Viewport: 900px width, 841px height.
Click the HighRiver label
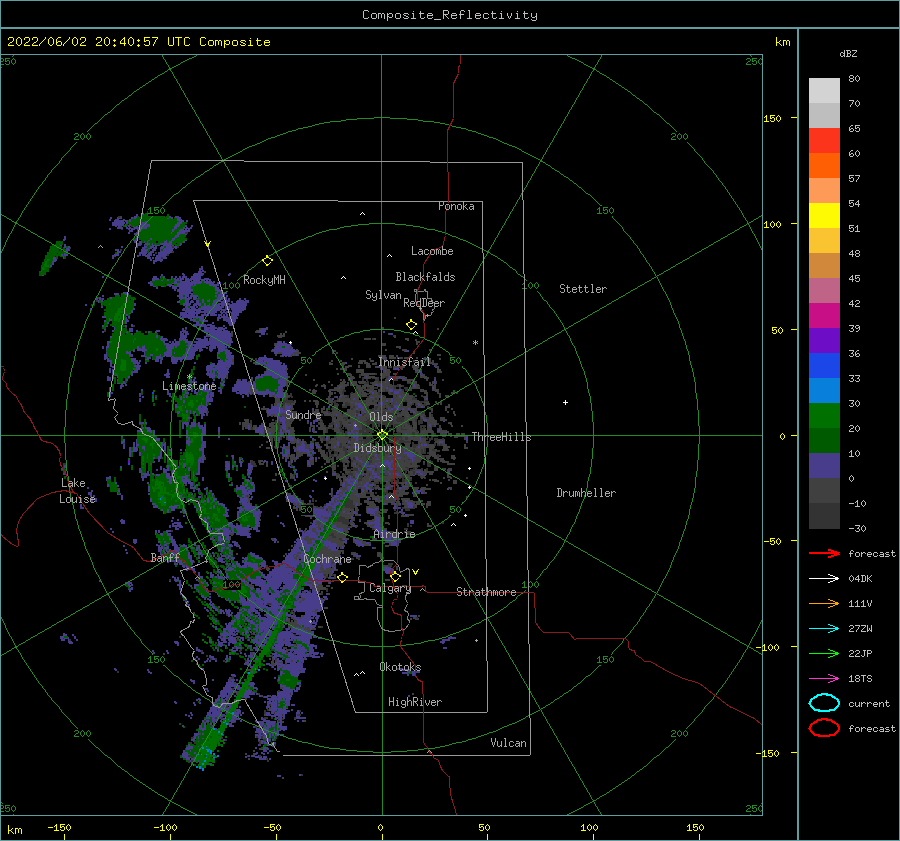[415, 702]
